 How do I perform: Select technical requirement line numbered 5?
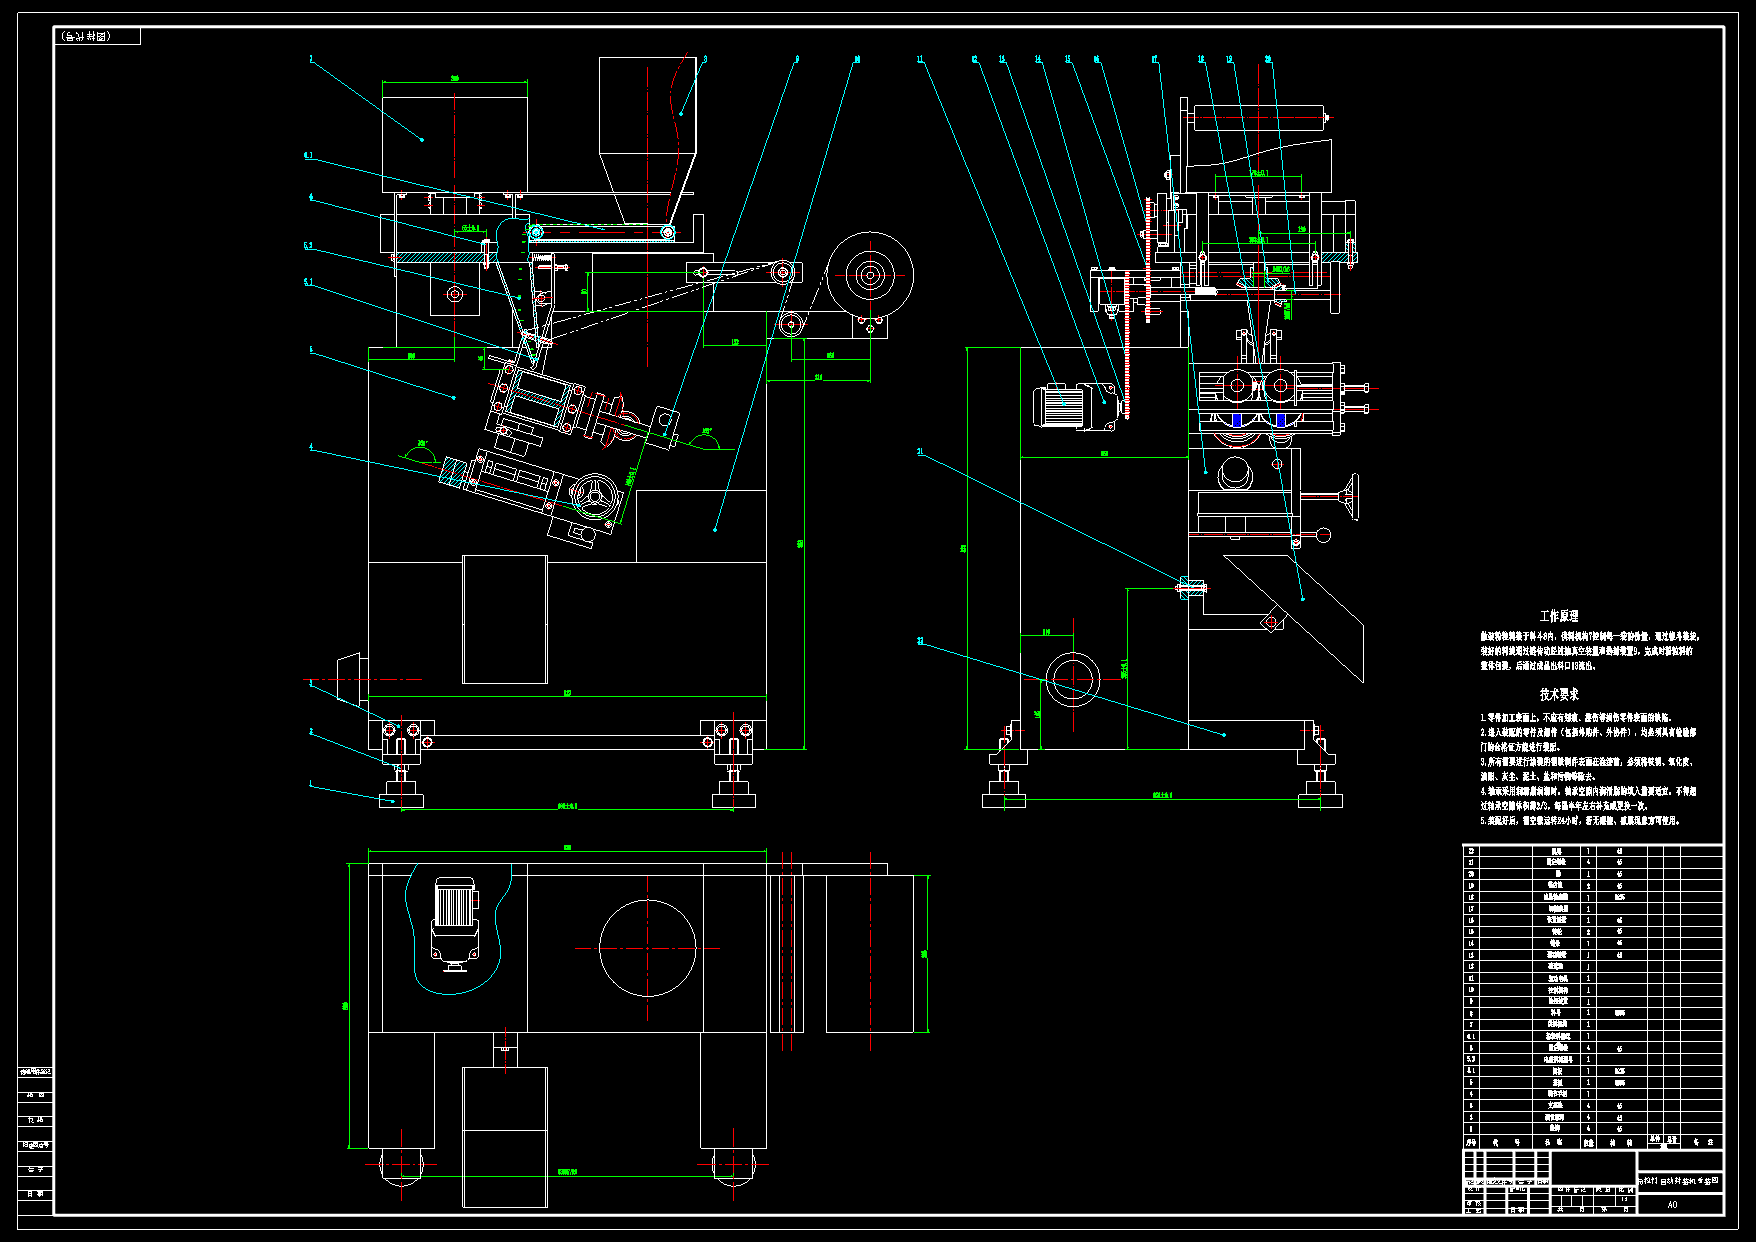click(x=1580, y=820)
